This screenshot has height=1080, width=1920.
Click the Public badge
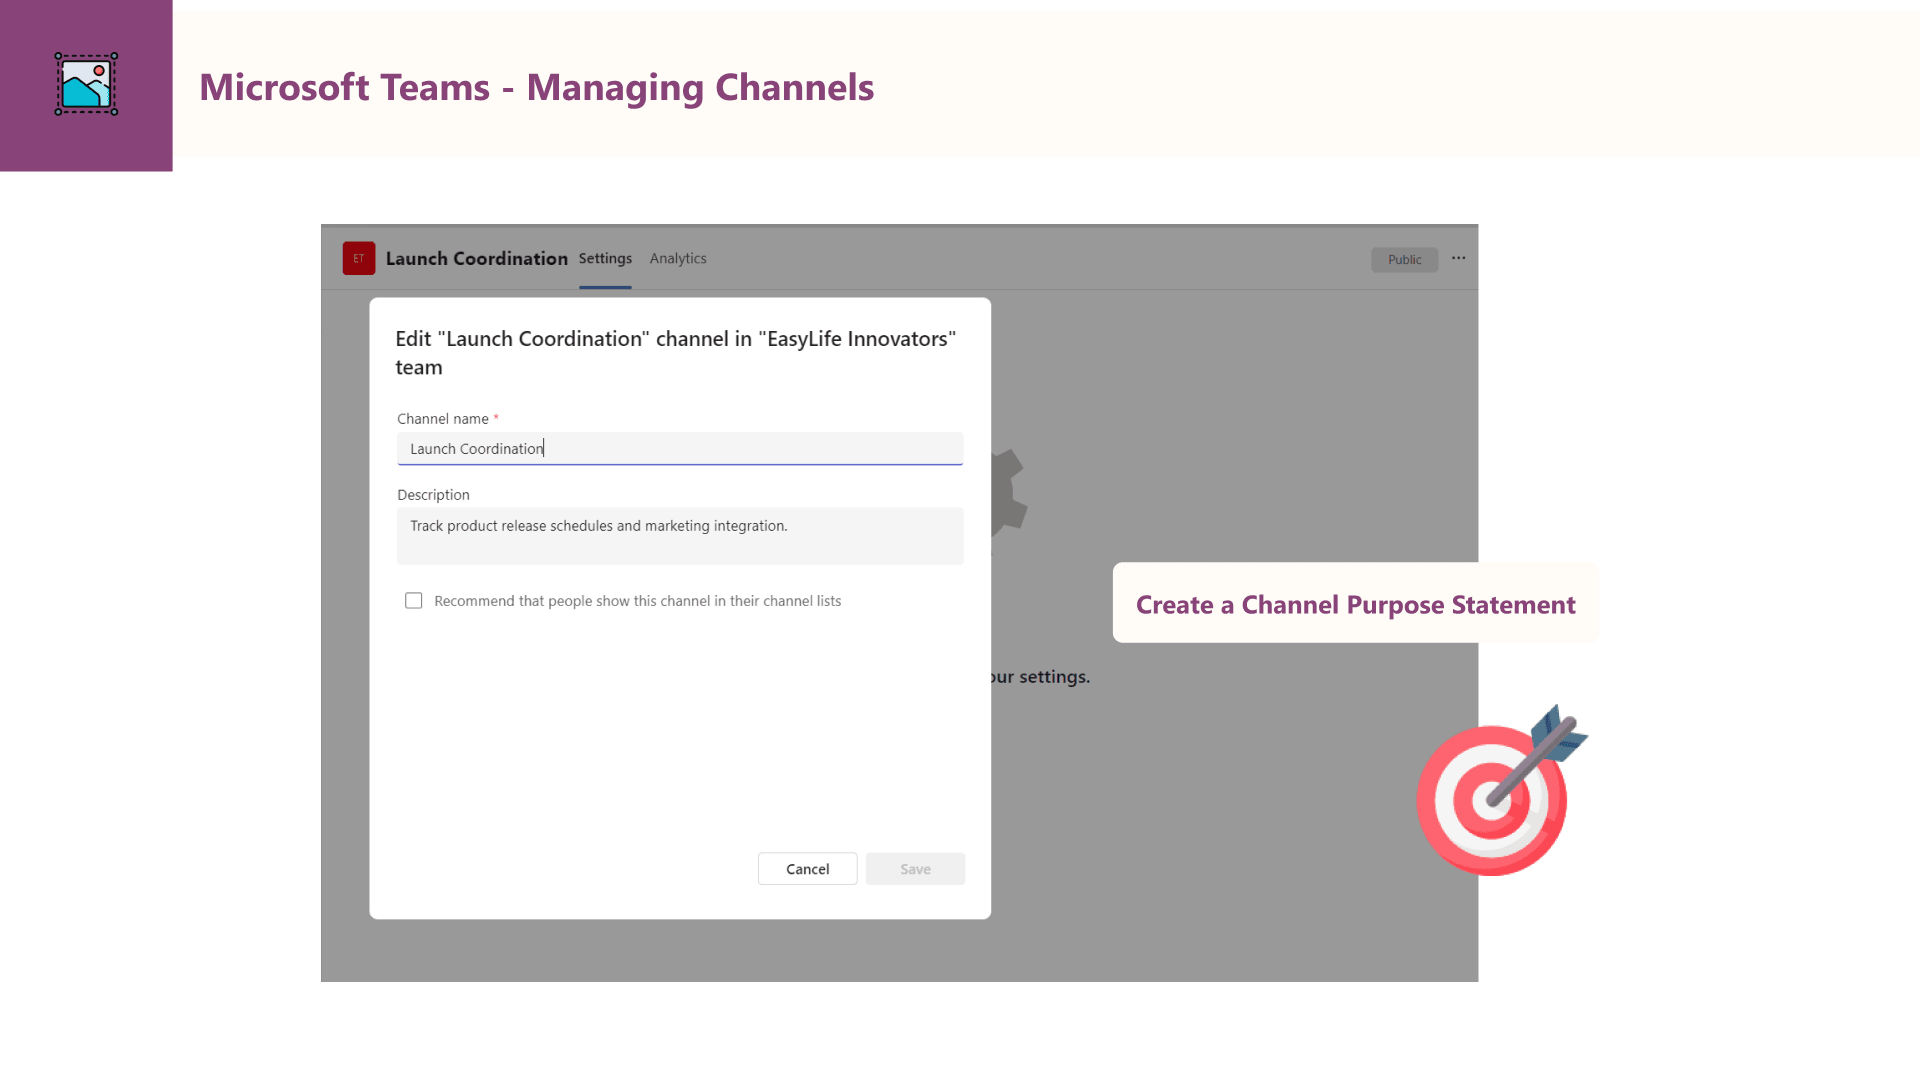(x=1404, y=259)
